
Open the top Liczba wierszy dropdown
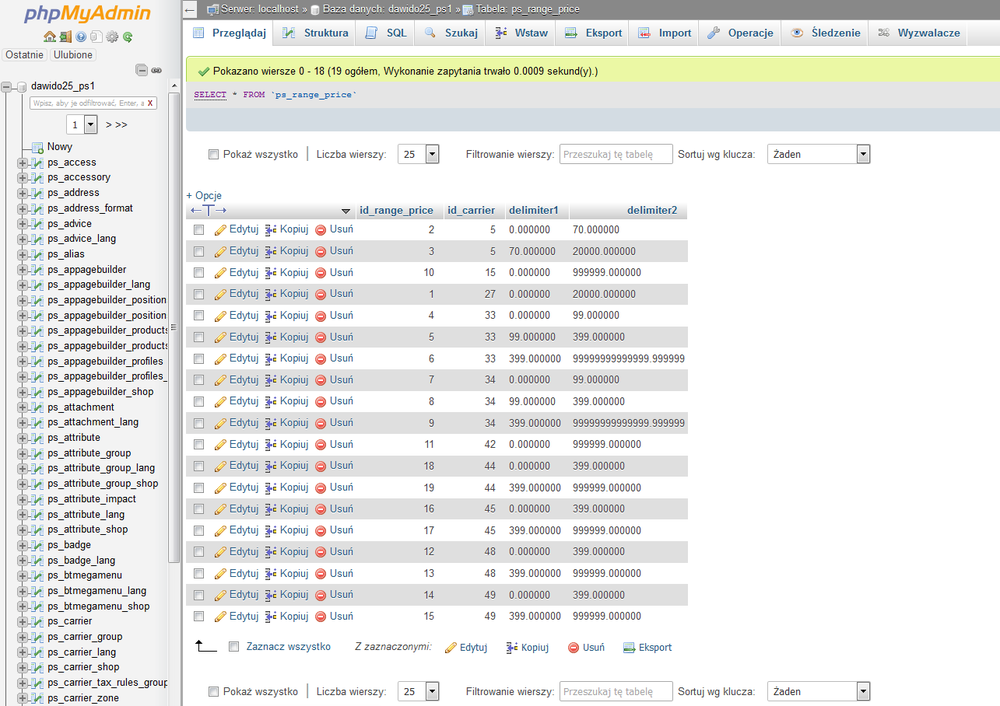(x=418, y=154)
